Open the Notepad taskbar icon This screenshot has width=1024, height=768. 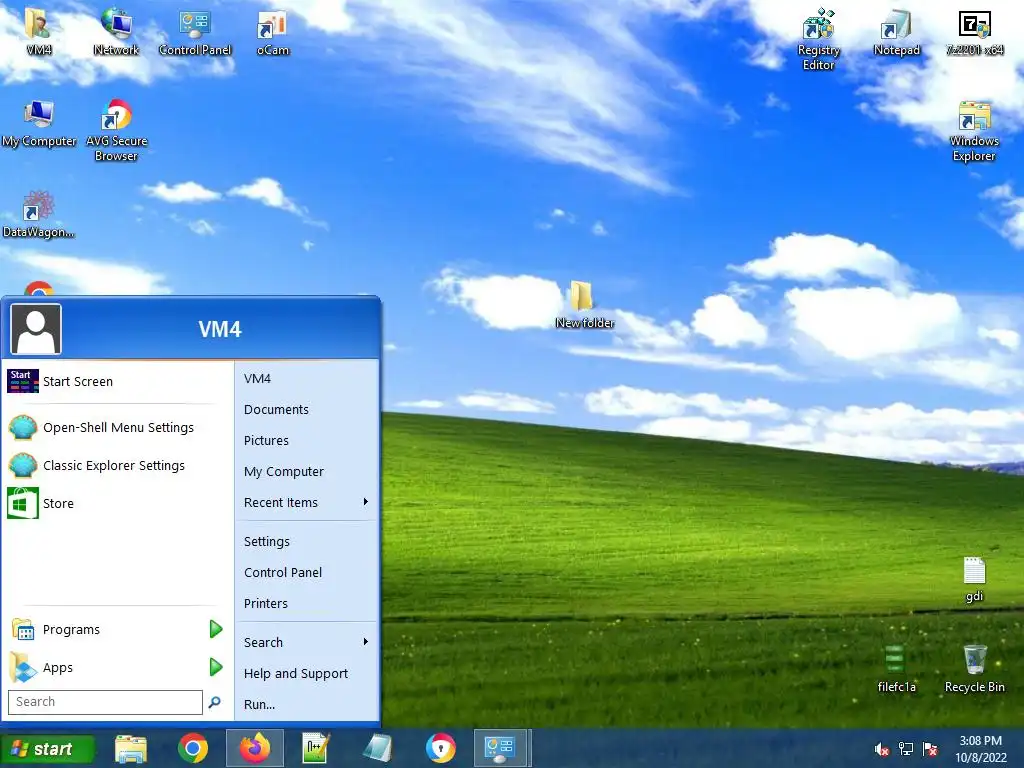377,748
